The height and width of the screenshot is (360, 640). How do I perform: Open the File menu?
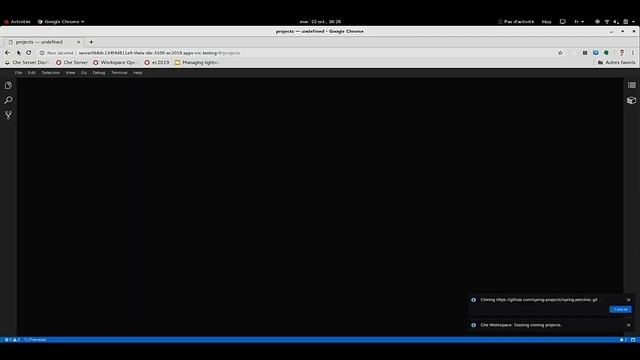click(18, 73)
